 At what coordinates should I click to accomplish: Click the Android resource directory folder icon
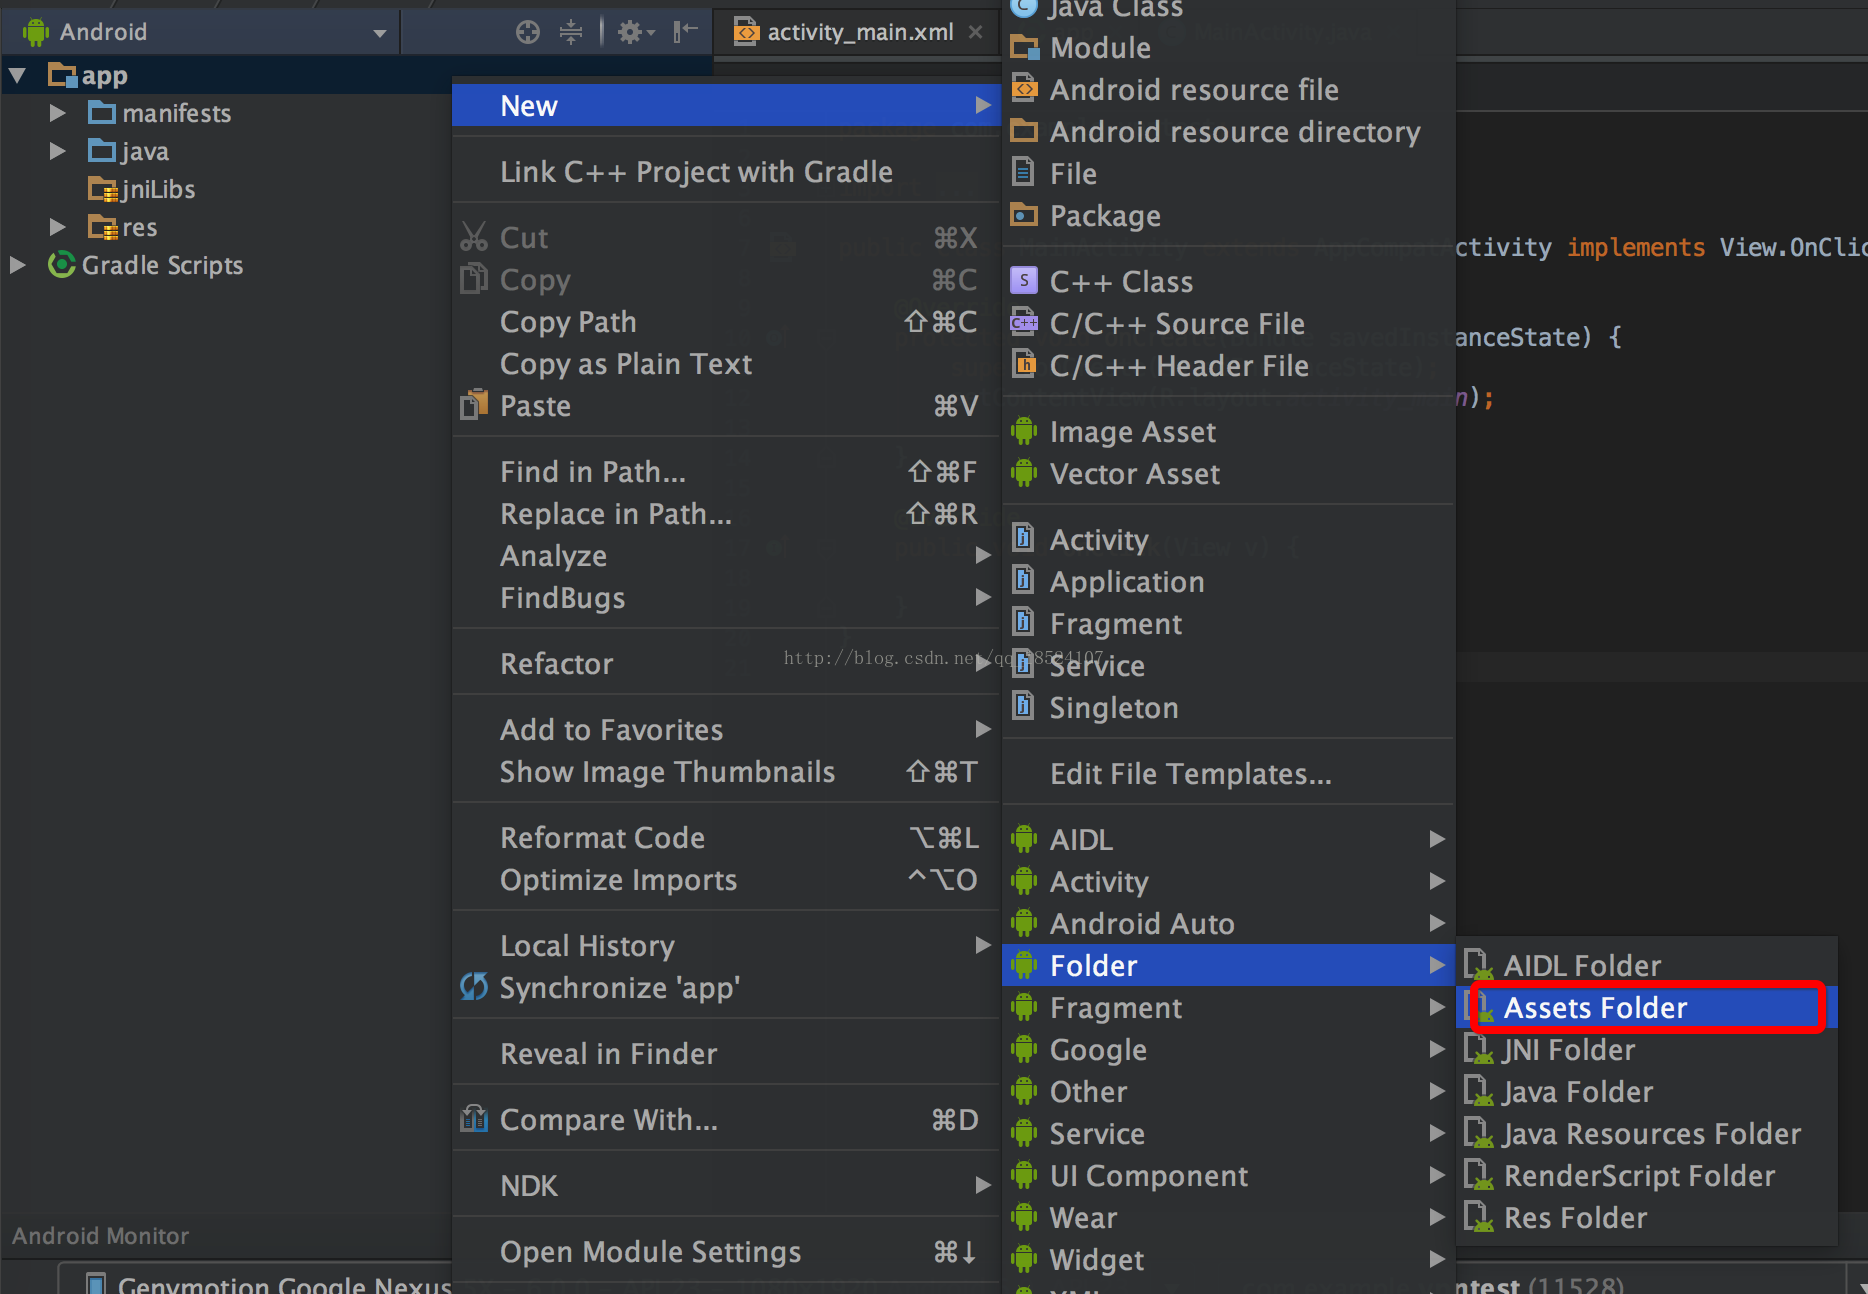[x=1024, y=131]
